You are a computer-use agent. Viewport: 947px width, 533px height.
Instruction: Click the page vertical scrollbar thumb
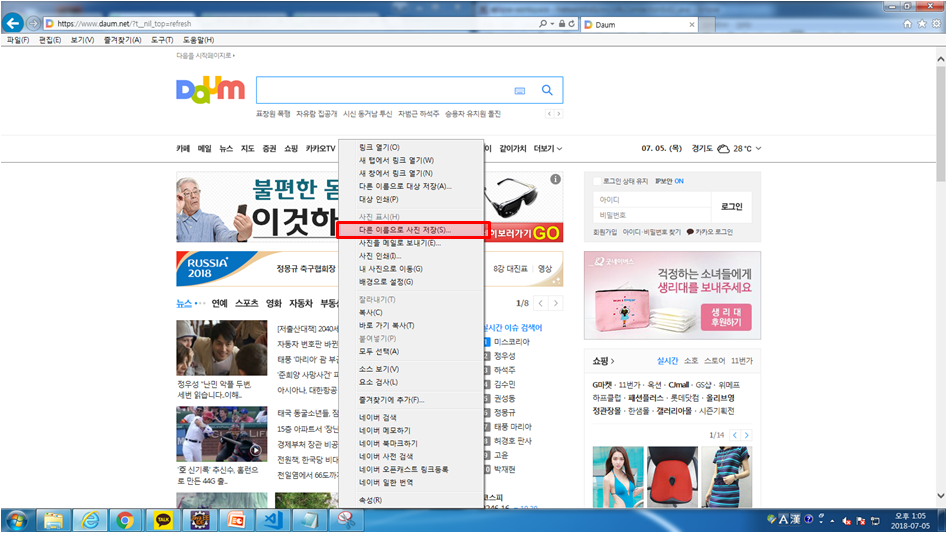pos(940,123)
